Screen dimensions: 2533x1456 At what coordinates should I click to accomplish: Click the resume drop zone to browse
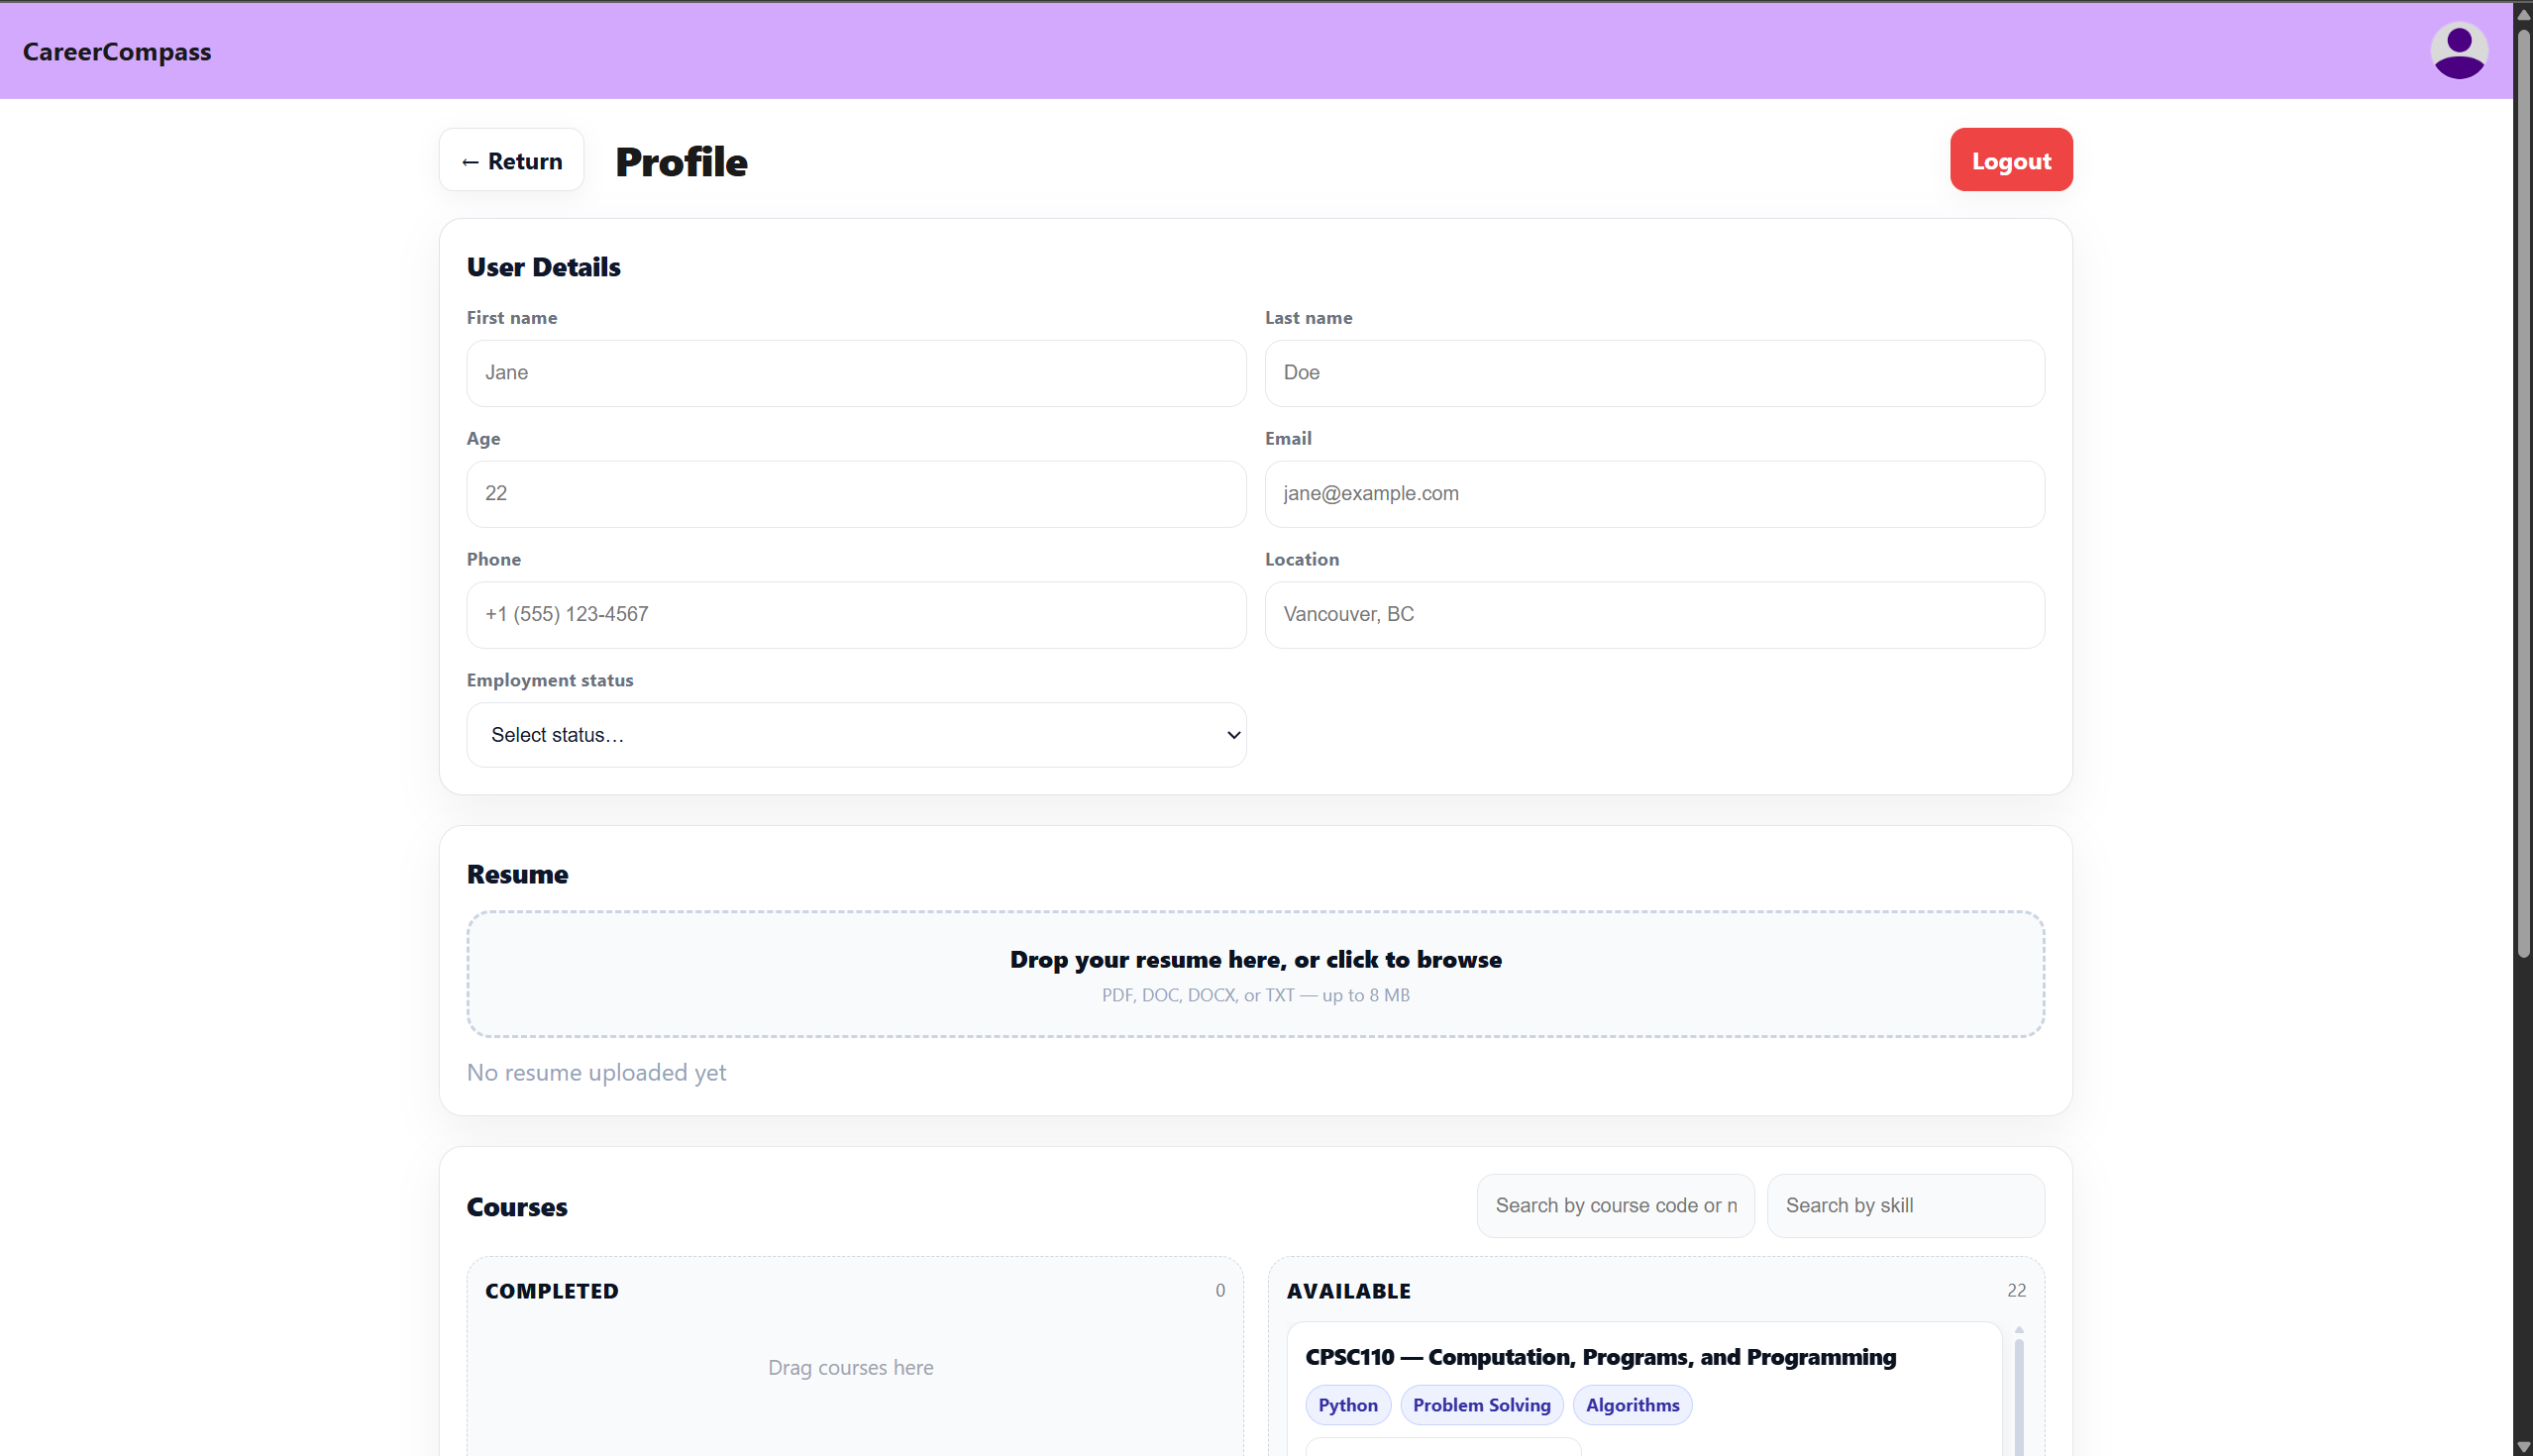pos(1255,974)
